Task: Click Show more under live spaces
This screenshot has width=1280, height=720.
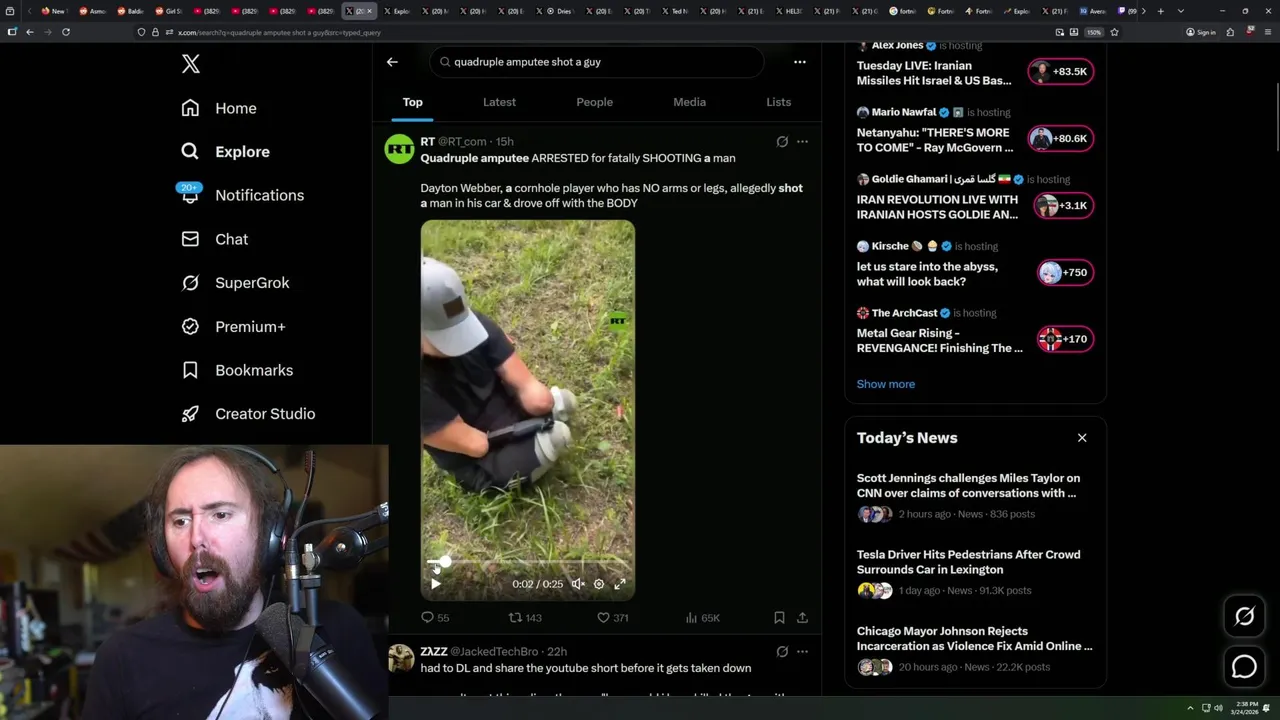Action: pos(885,384)
